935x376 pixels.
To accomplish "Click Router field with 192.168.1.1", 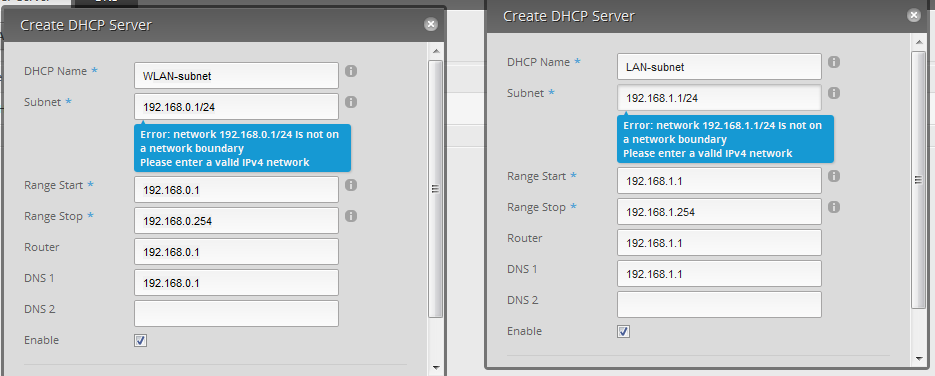I will [720, 243].
